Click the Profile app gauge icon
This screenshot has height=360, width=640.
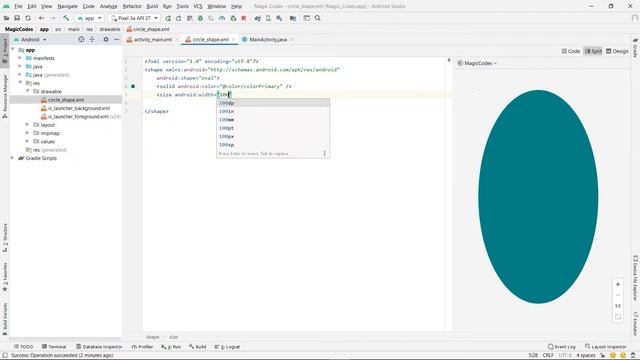pyautogui.click(x=222, y=18)
